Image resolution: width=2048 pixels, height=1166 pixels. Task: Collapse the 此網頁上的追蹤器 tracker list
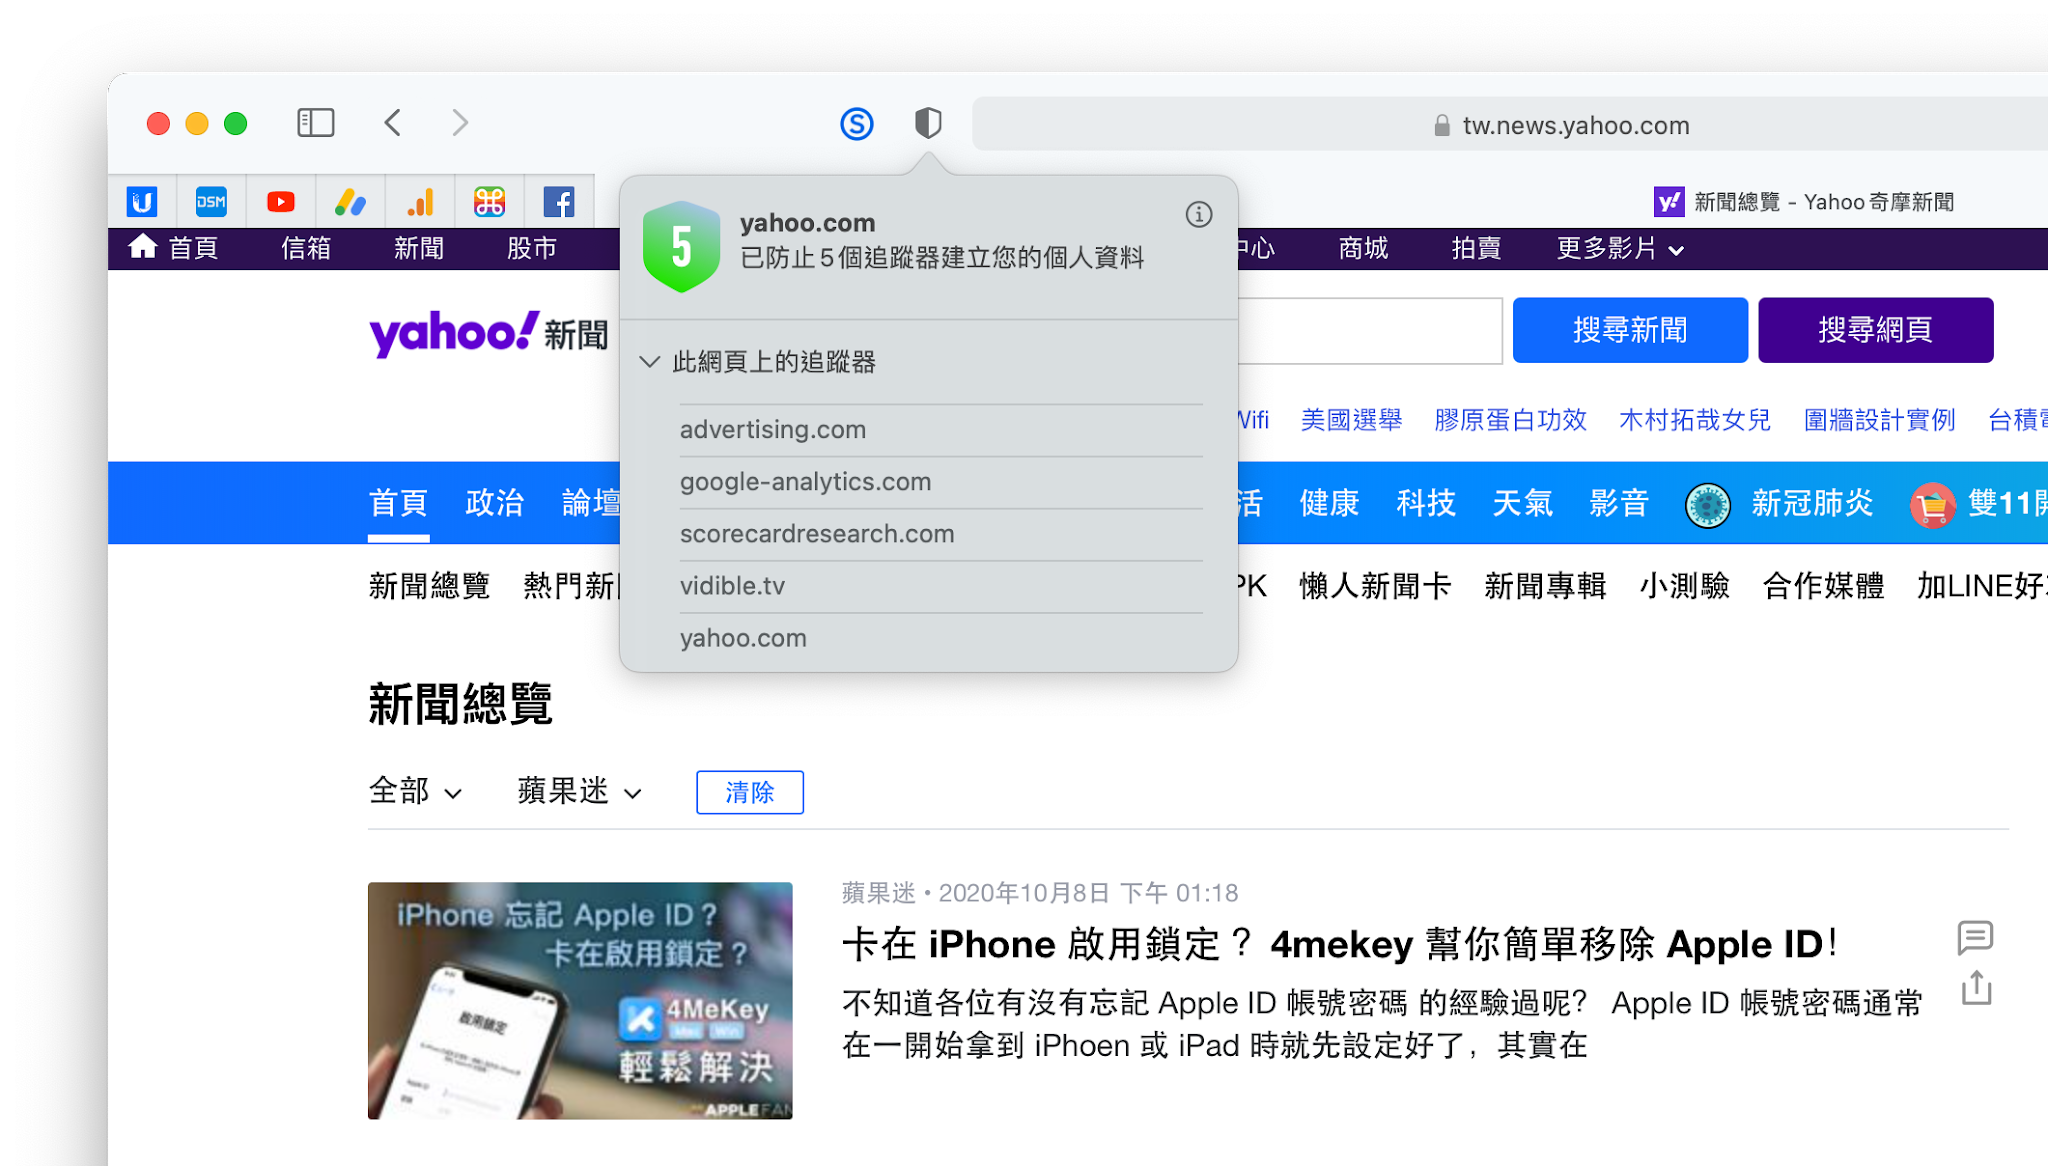650,362
